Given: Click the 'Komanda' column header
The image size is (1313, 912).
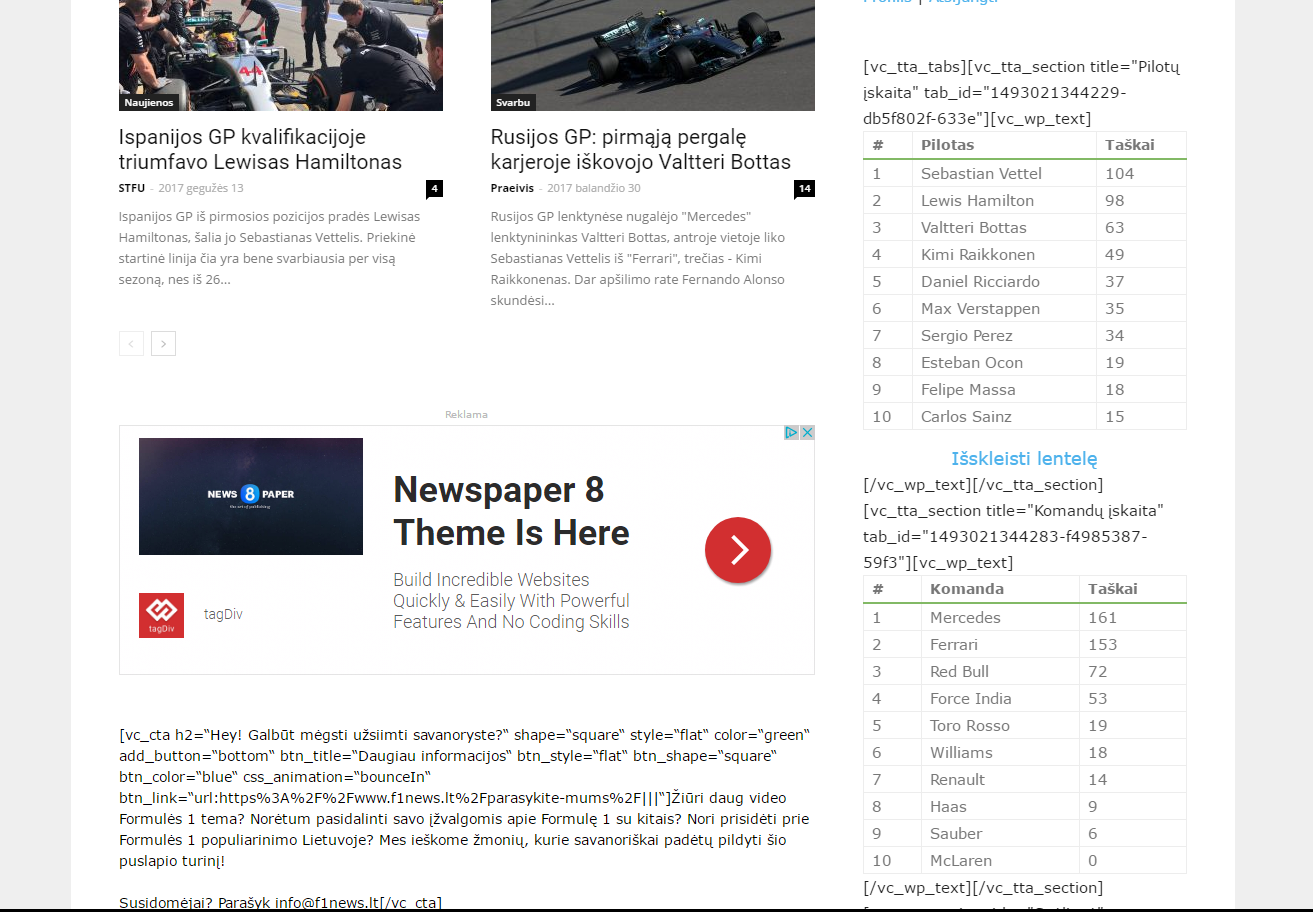Looking at the screenshot, I should (967, 589).
